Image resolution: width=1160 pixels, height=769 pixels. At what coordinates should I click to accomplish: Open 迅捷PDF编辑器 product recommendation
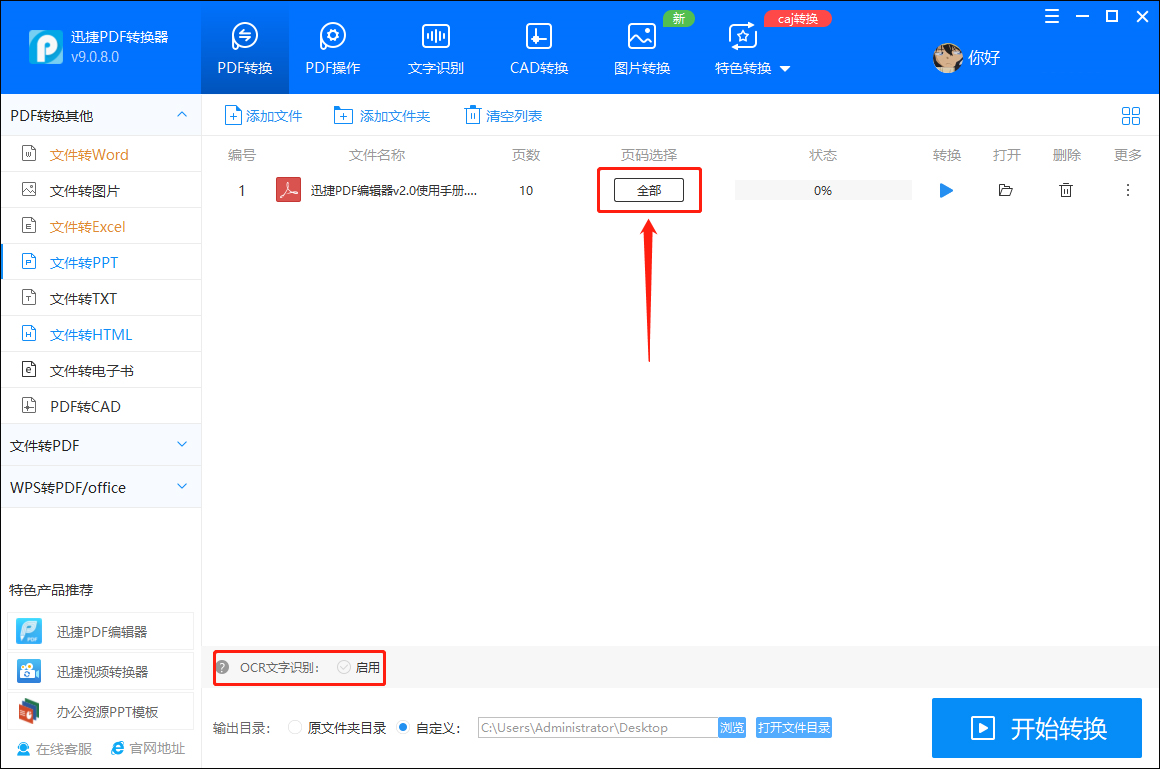tap(101, 631)
